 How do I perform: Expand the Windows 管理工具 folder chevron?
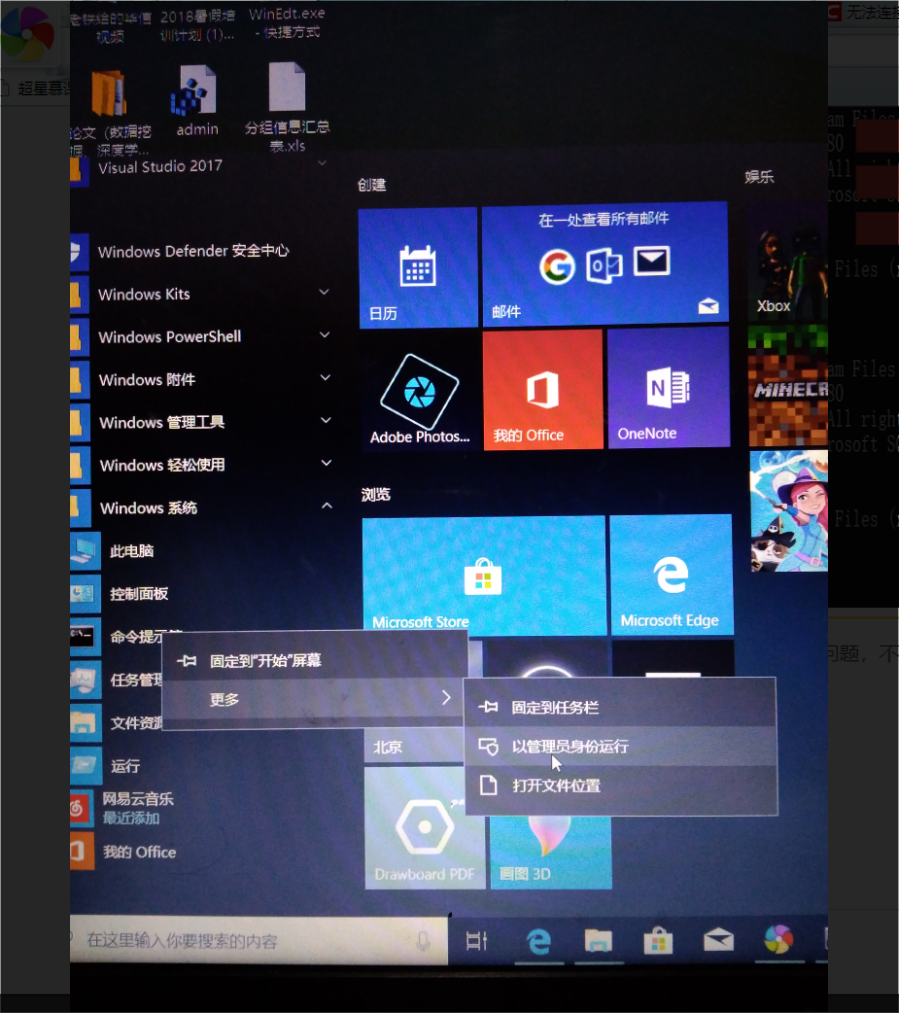pos(326,420)
